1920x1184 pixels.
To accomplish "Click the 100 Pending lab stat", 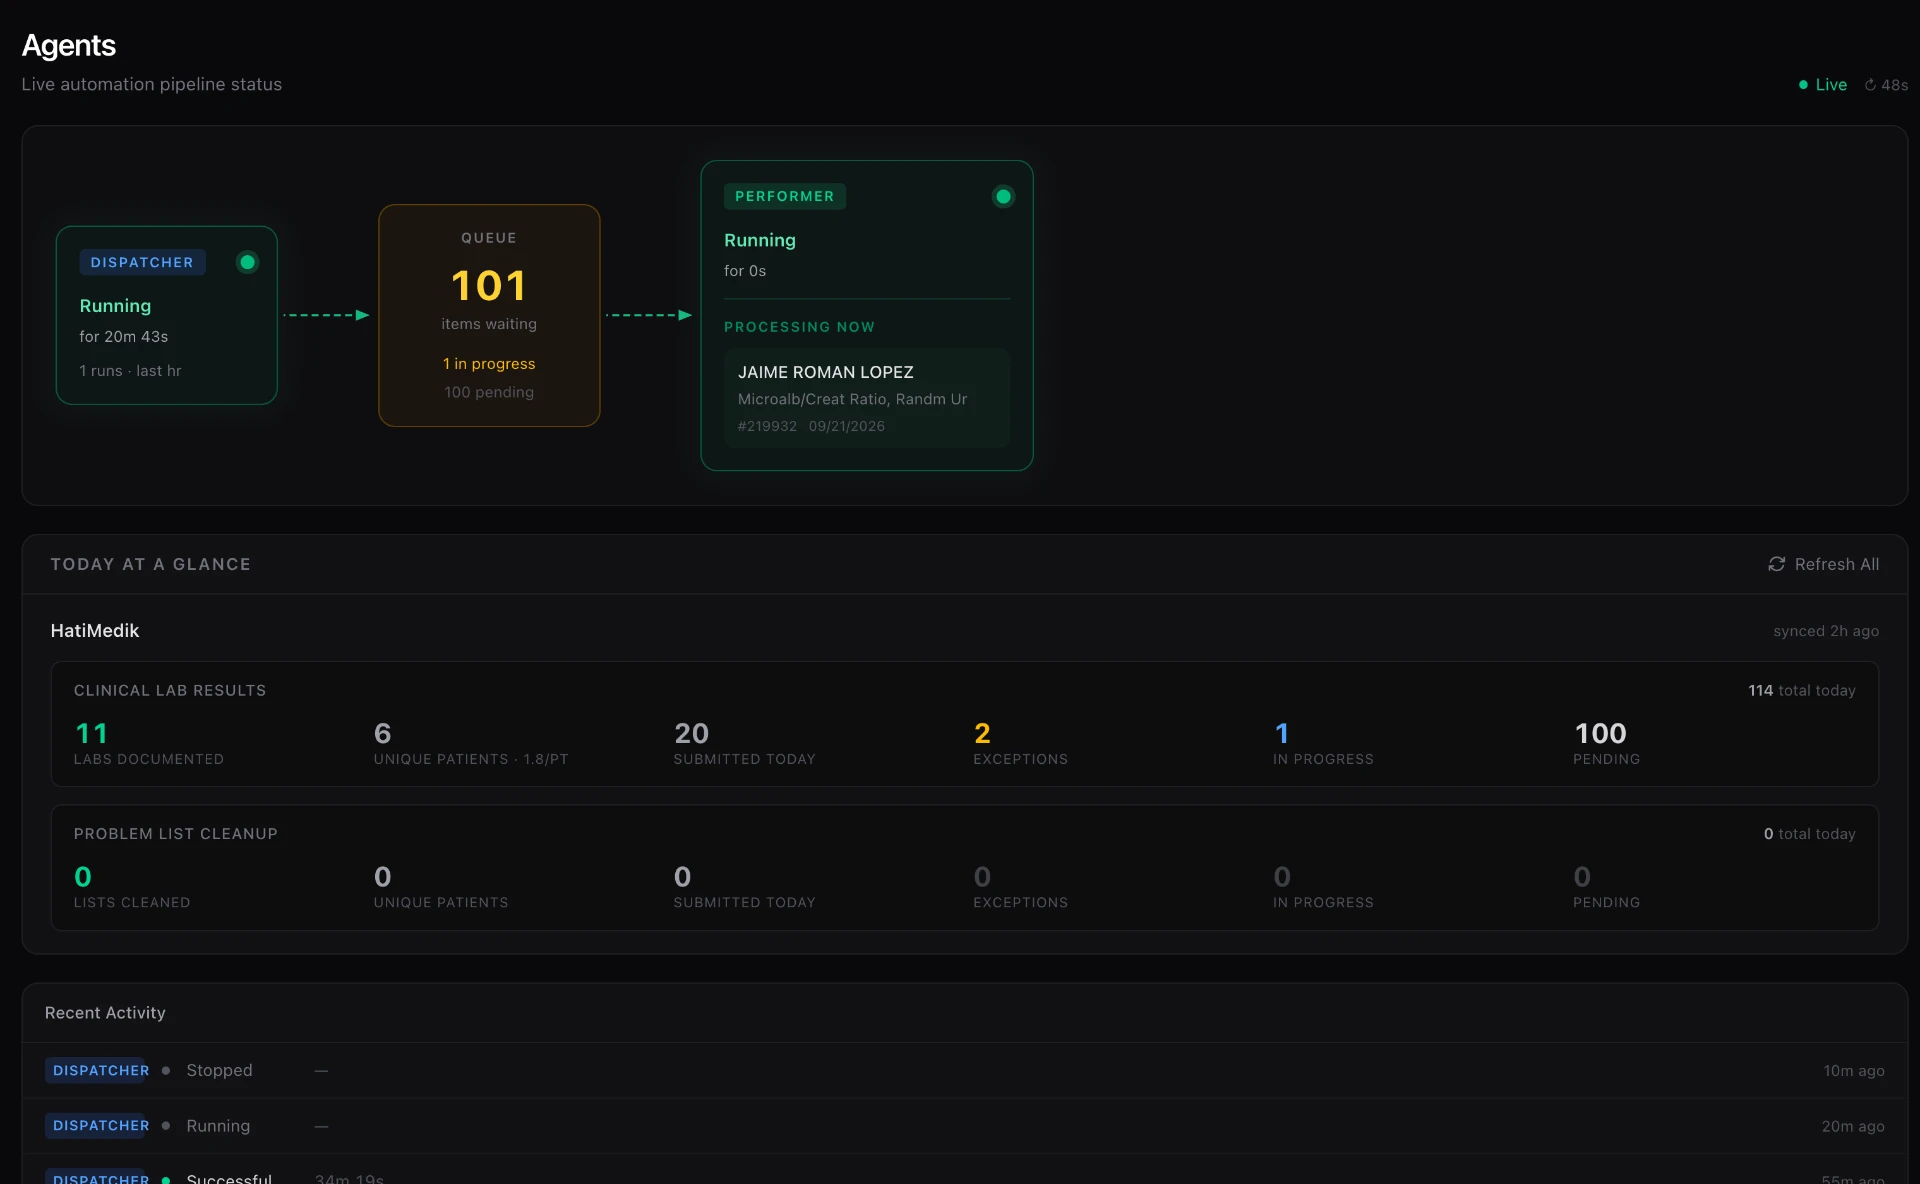I will click(1606, 744).
